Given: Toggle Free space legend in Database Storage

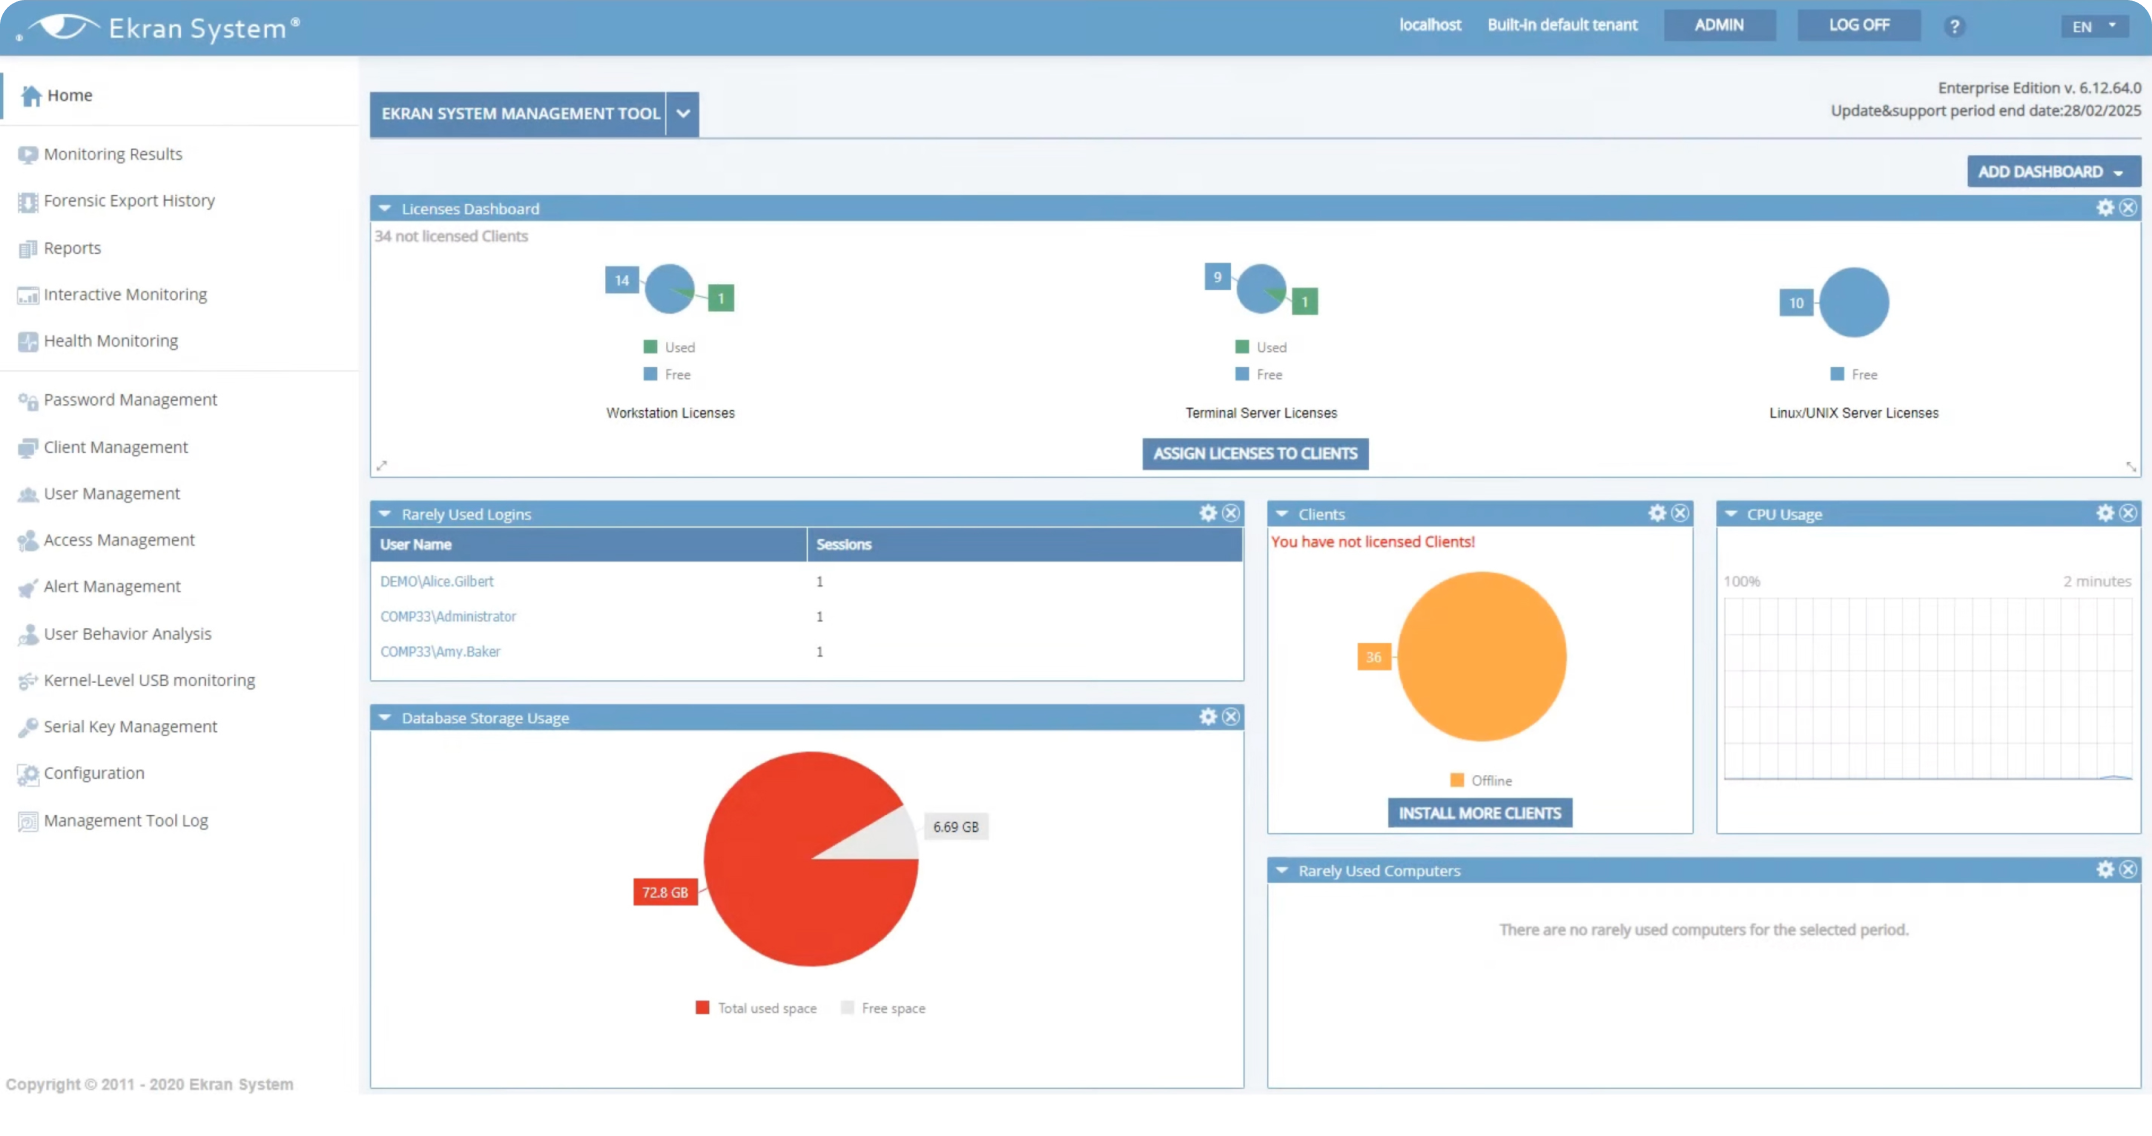Looking at the screenshot, I should tap(884, 1008).
